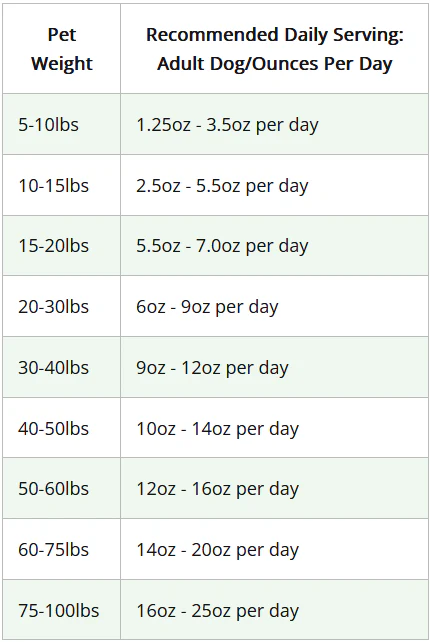Select the 15-20lbs row label

click(61, 245)
